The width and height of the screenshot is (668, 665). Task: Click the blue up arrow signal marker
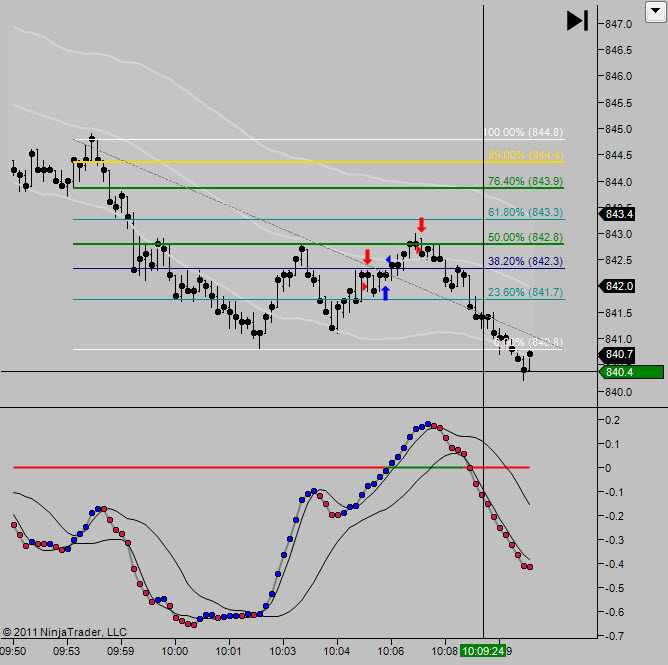point(386,293)
